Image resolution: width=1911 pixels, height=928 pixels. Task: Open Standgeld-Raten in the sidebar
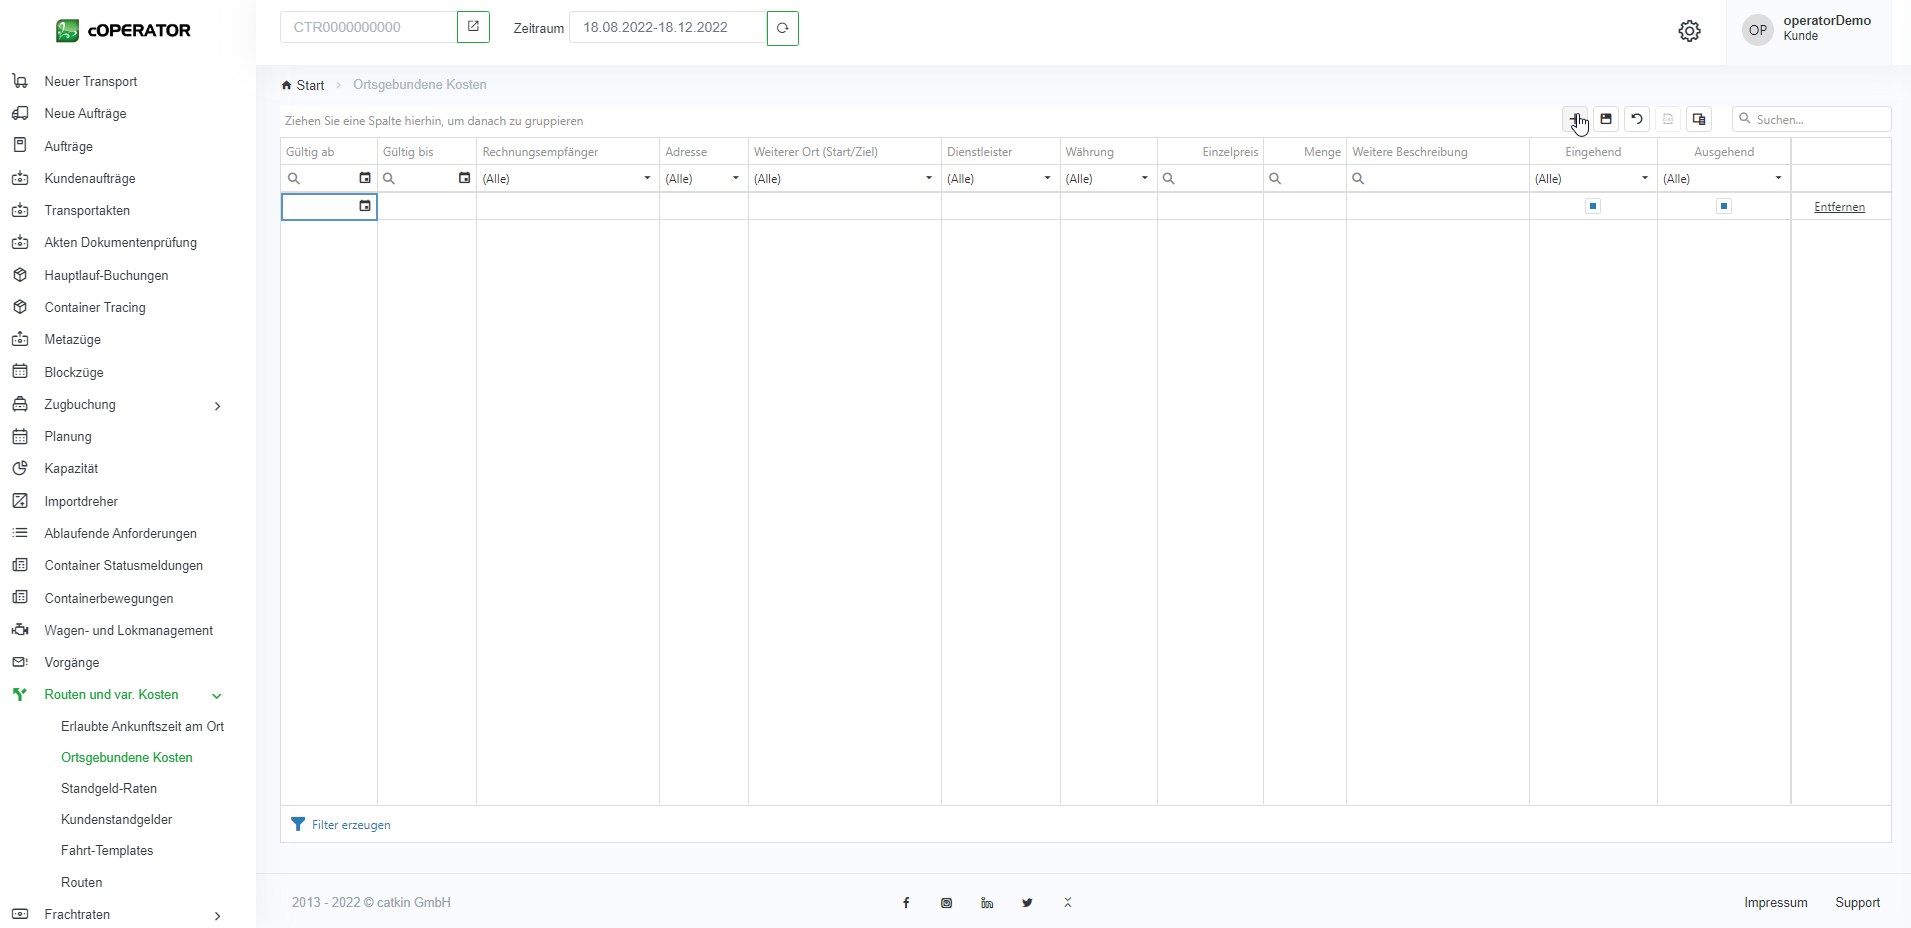pos(109,788)
